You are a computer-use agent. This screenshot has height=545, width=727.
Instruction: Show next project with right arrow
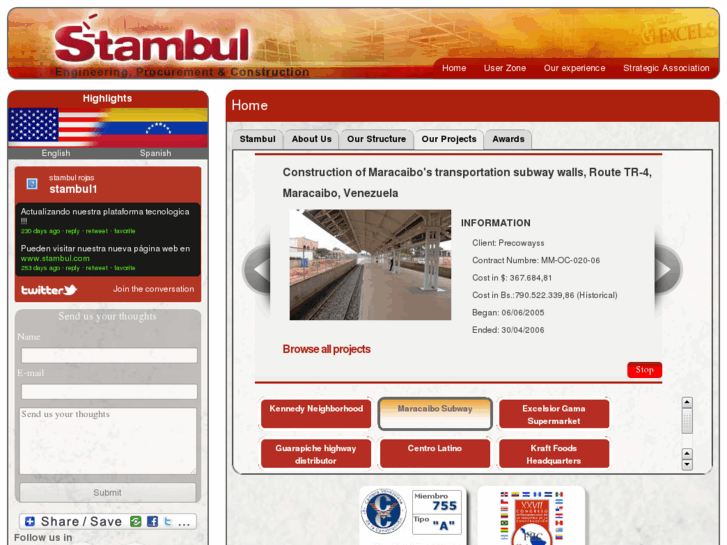point(668,269)
